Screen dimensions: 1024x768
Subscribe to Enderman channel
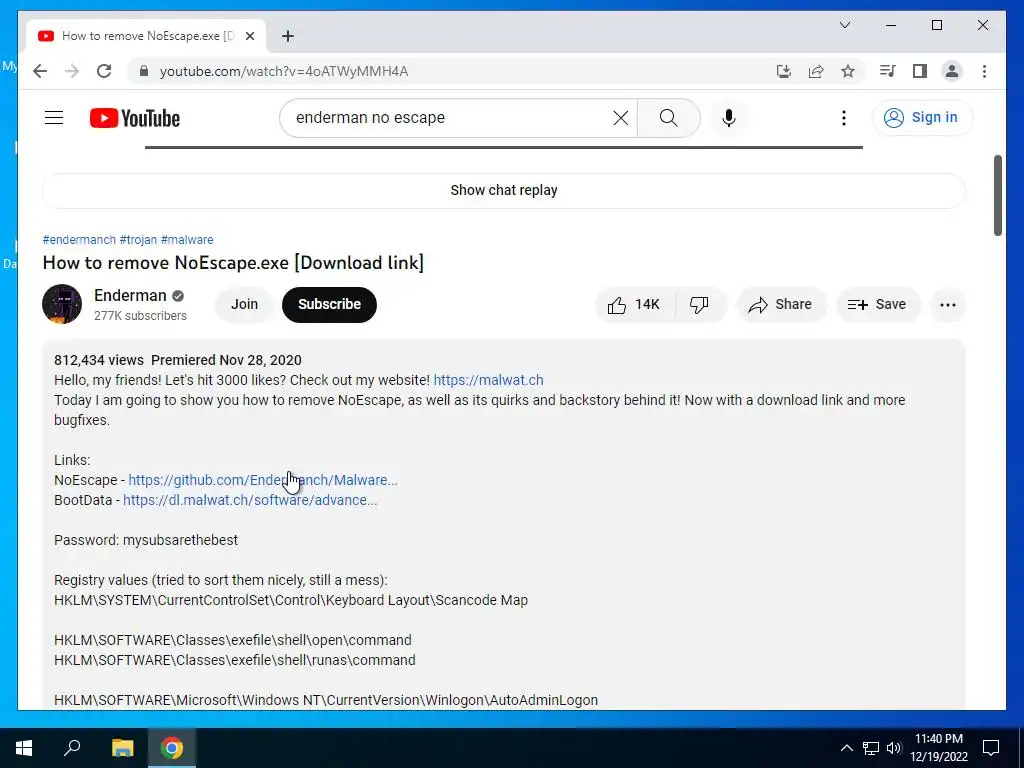coord(329,304)
